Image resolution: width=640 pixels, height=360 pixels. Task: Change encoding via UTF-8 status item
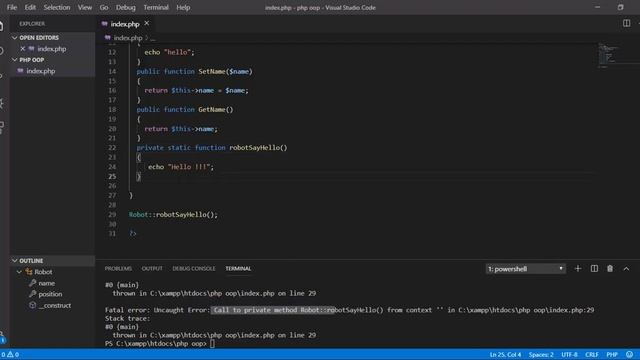(569, 354)
